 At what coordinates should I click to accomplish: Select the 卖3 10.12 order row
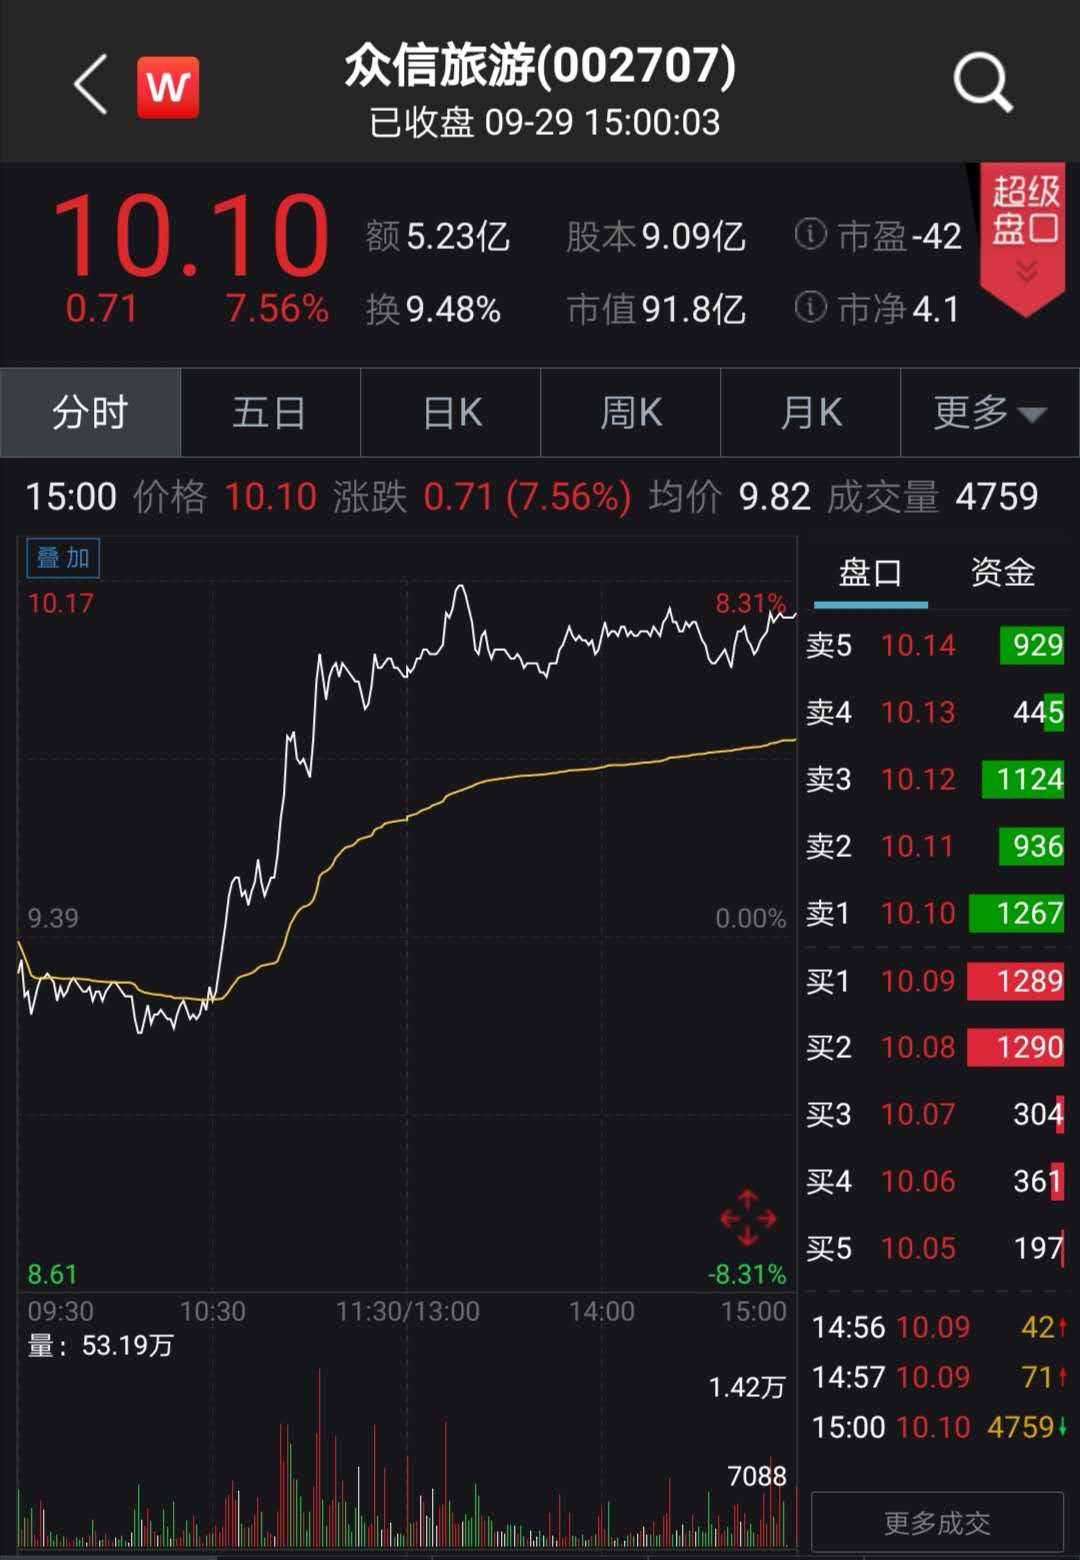[x=935, y=779]
